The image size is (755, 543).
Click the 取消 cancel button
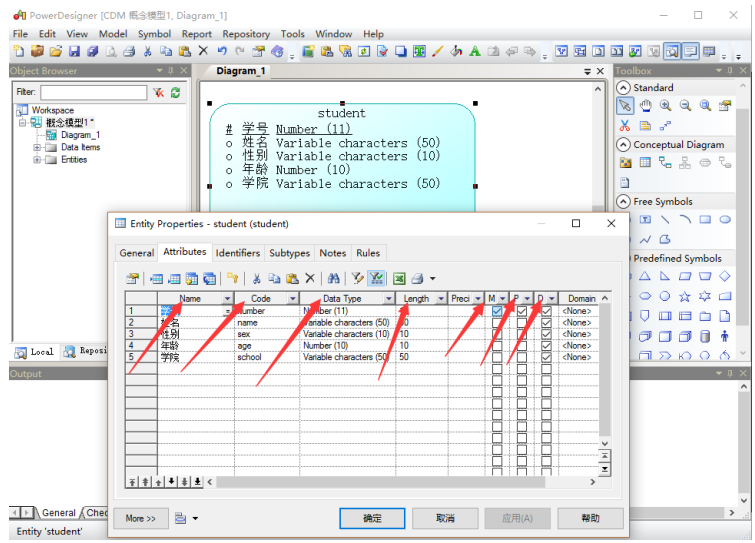445,518
